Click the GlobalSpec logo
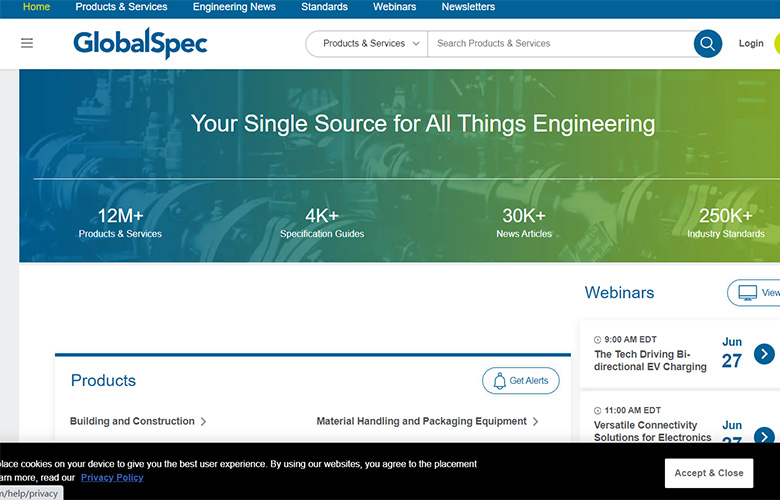The height and width of the screenshot is (500, 780). coord(140,44)
